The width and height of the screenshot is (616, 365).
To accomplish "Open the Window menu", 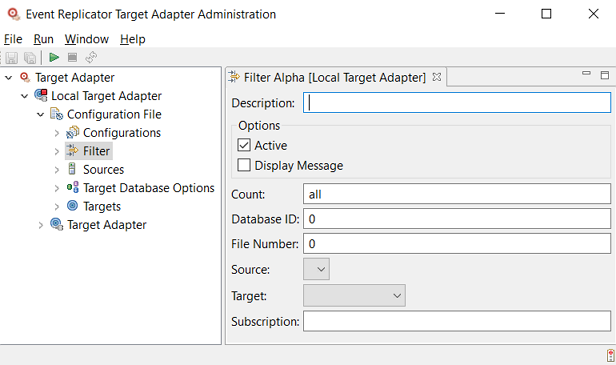I will point(86,39).
